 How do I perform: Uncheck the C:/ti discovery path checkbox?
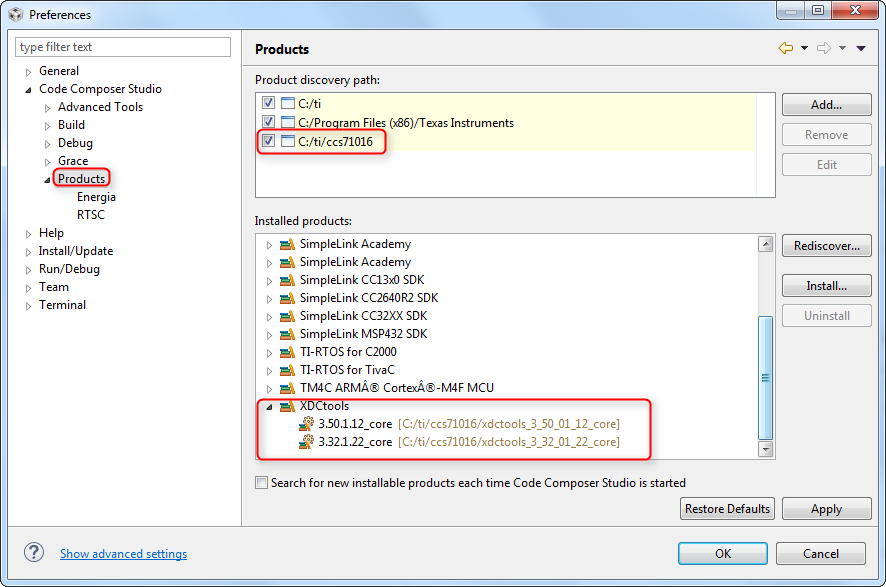[x=268, y=103]
